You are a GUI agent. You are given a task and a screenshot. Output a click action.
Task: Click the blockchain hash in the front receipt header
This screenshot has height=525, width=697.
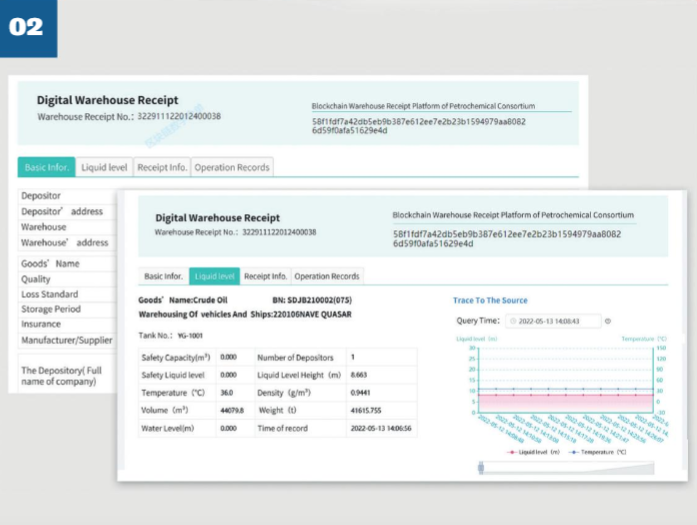point(507,238)
